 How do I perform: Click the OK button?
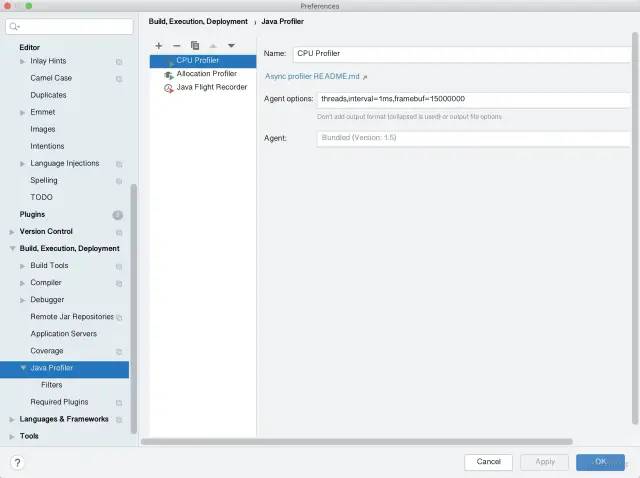click(x=600, y=462)
